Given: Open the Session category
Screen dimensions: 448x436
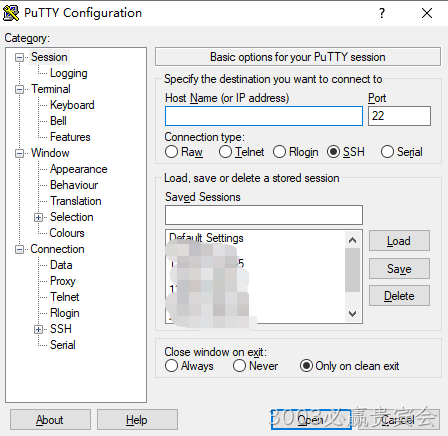Looking at the screenshot, I should (x=49, y=57).
